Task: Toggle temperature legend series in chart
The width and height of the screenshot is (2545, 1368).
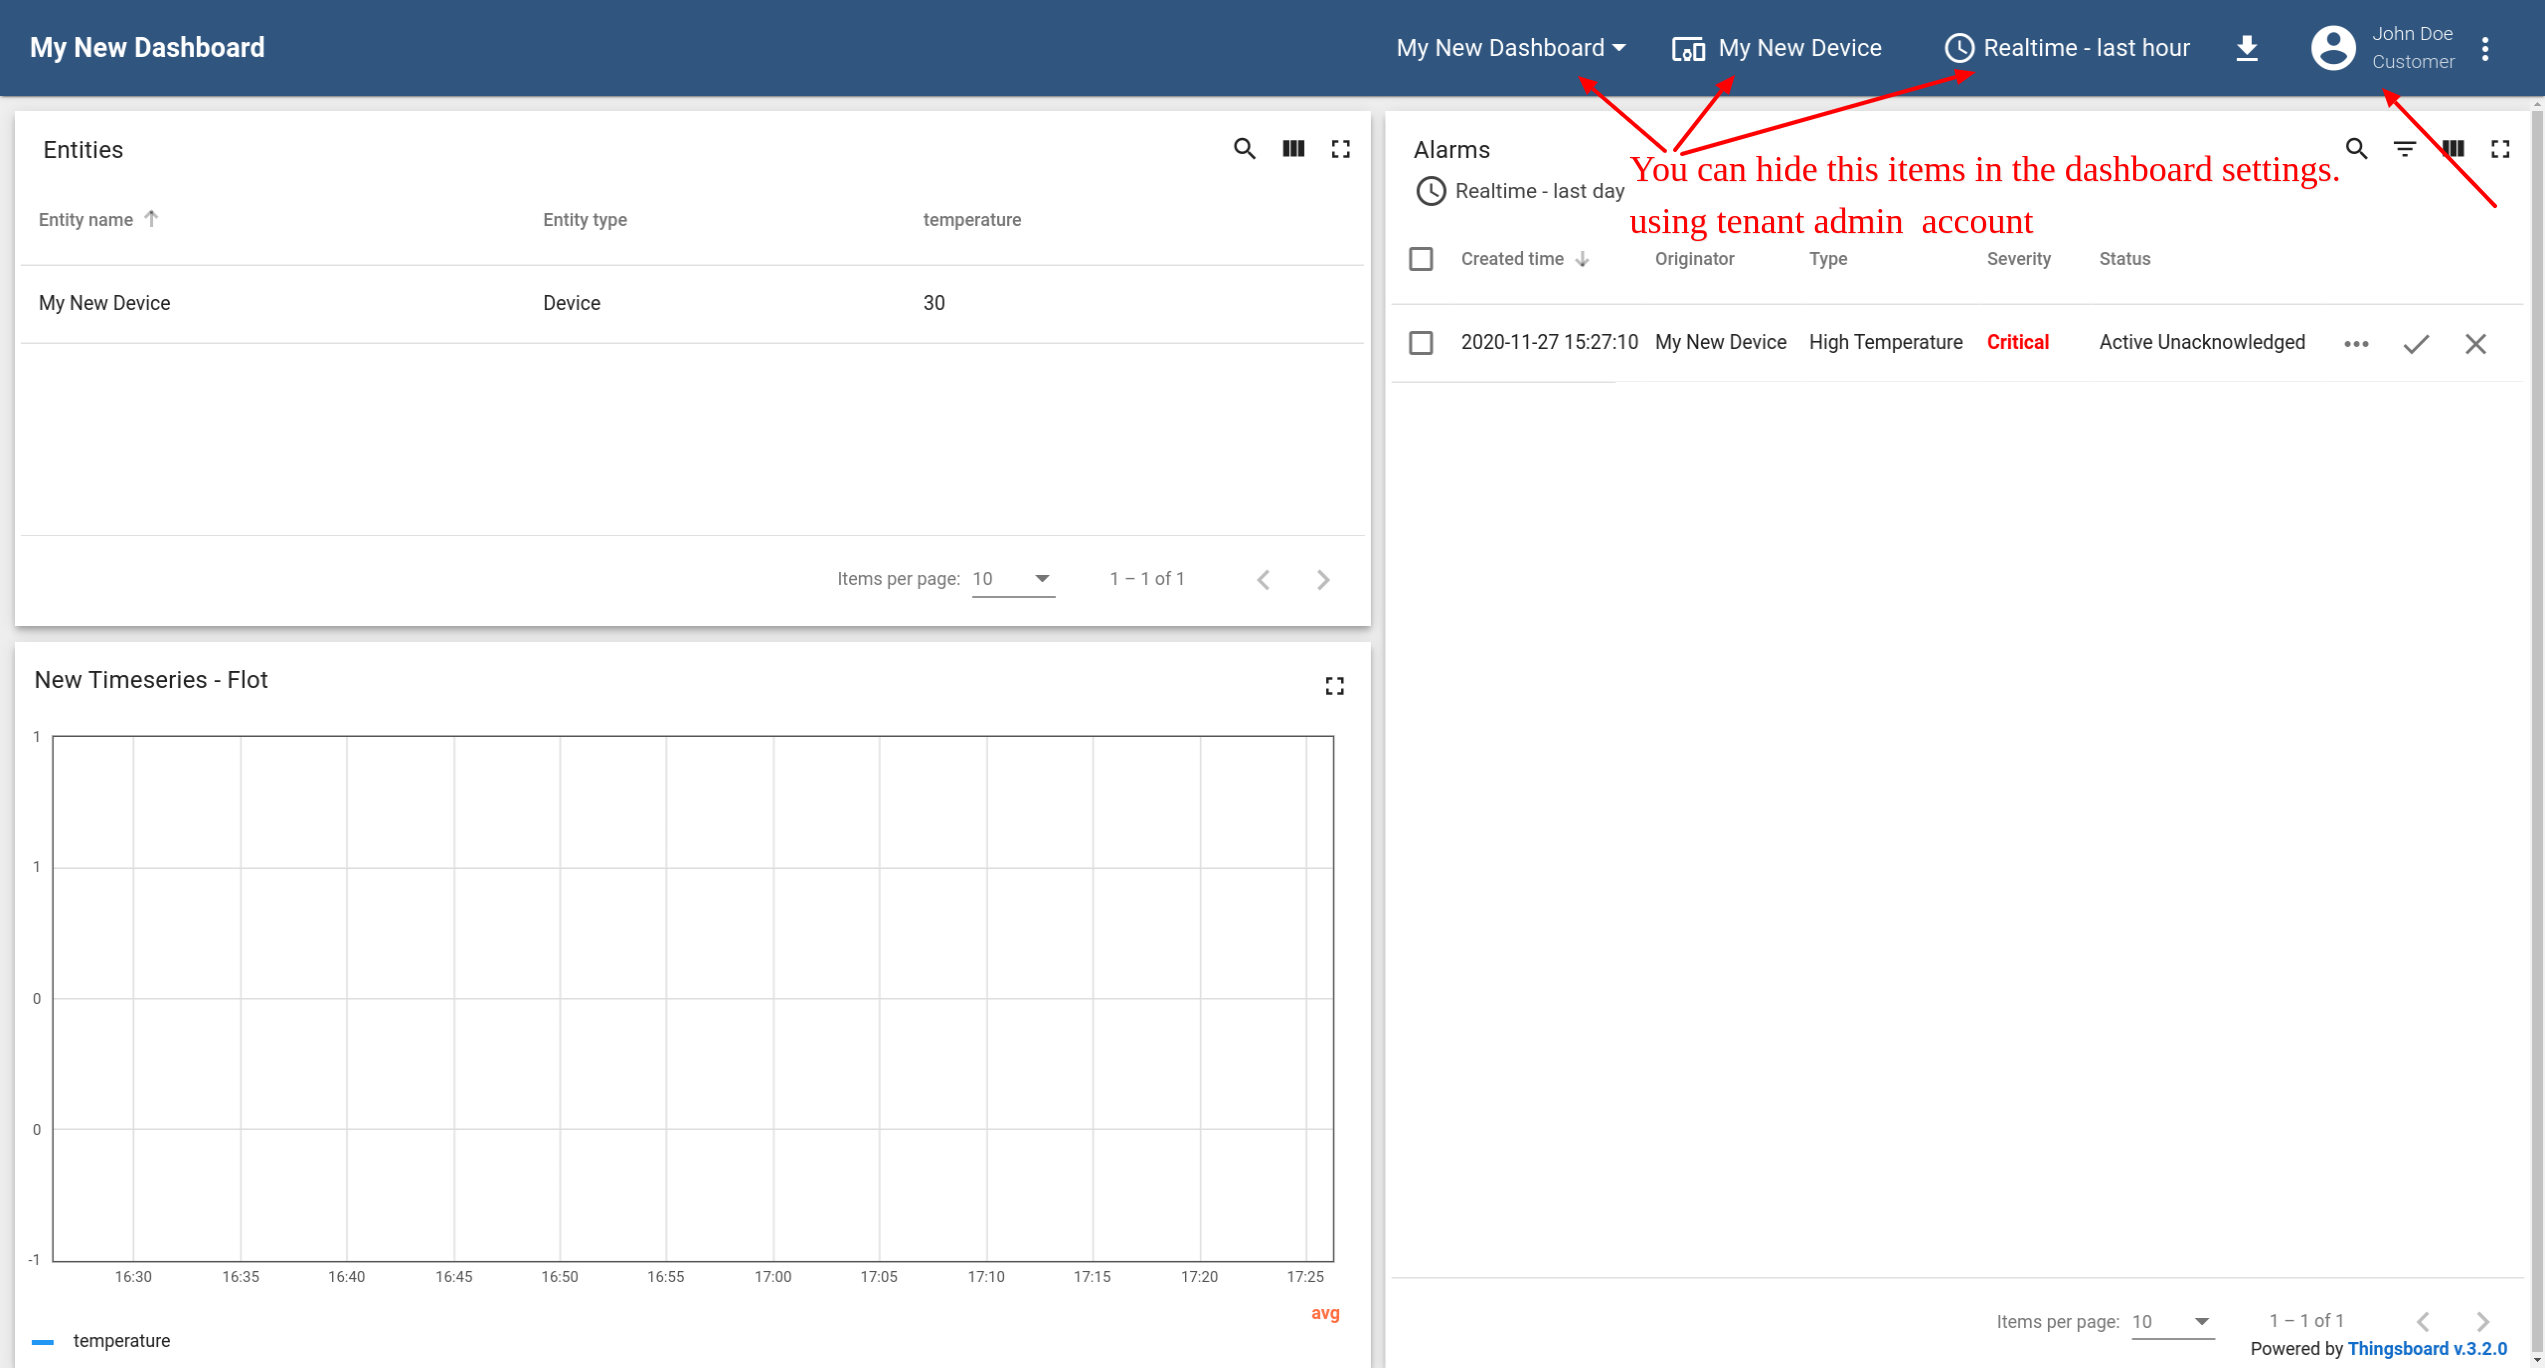Action: pyautogui.click(x=120, y=1341)
